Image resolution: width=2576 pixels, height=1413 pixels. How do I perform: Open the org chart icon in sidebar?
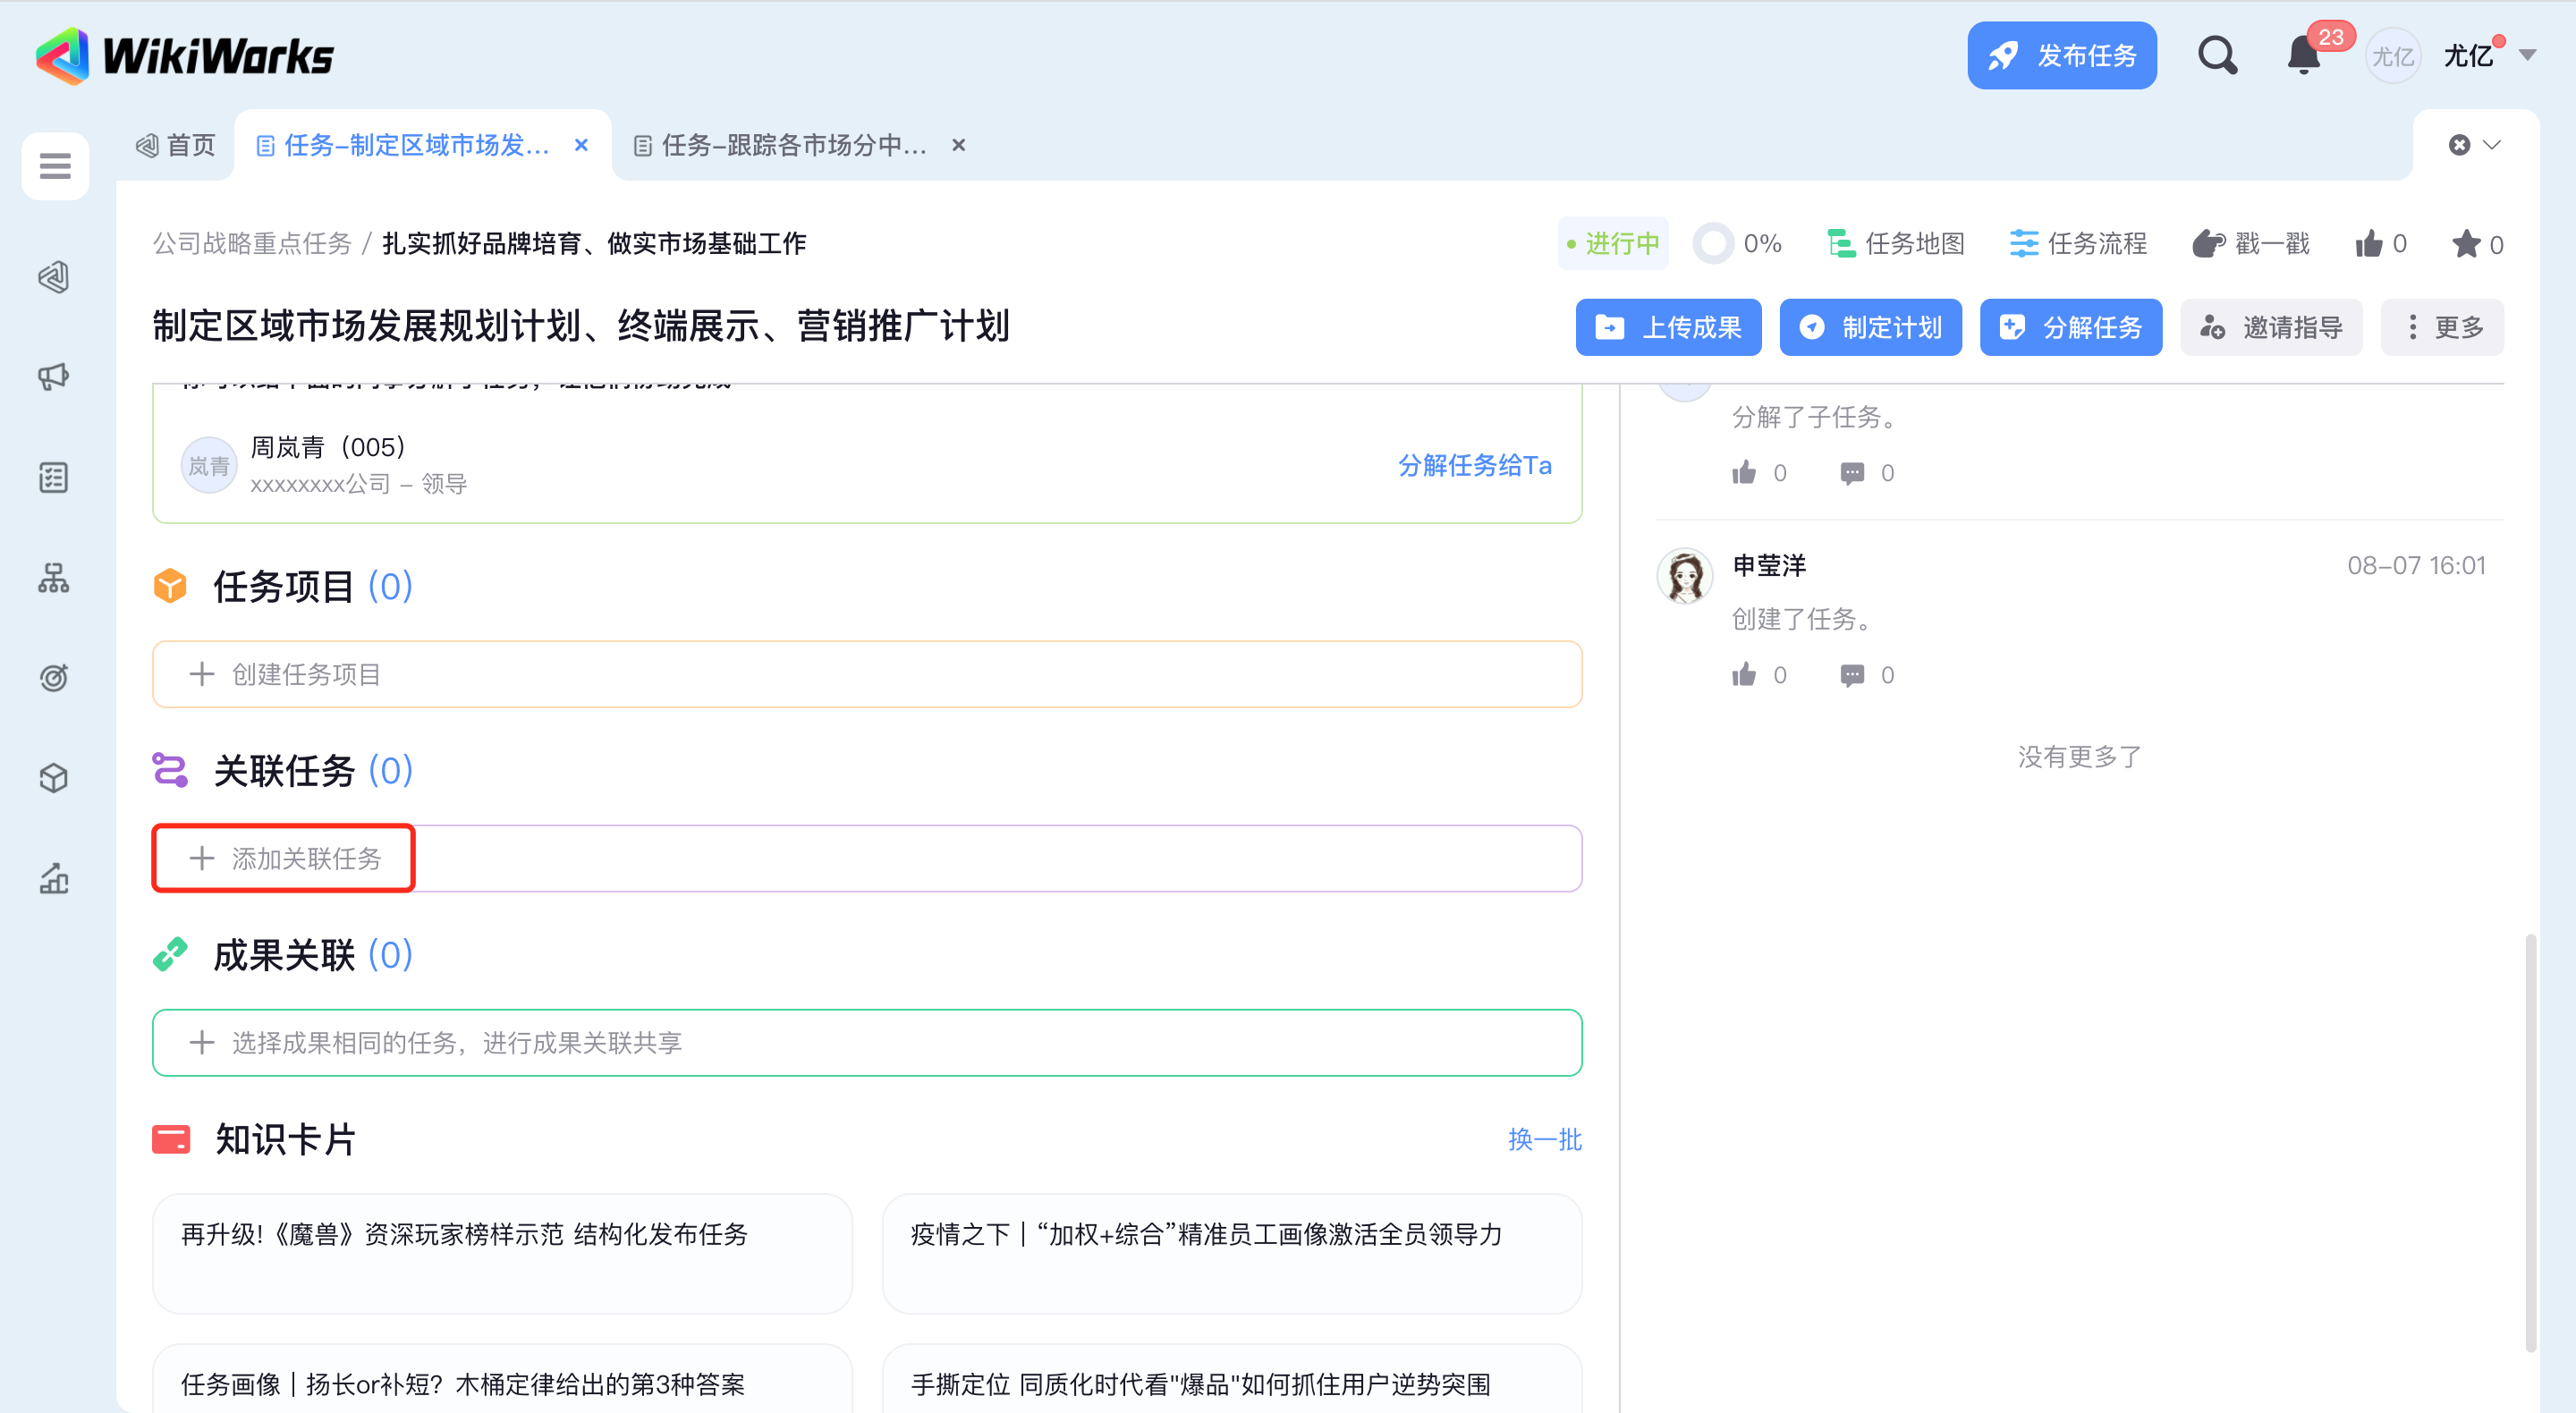tap(54, 577)
